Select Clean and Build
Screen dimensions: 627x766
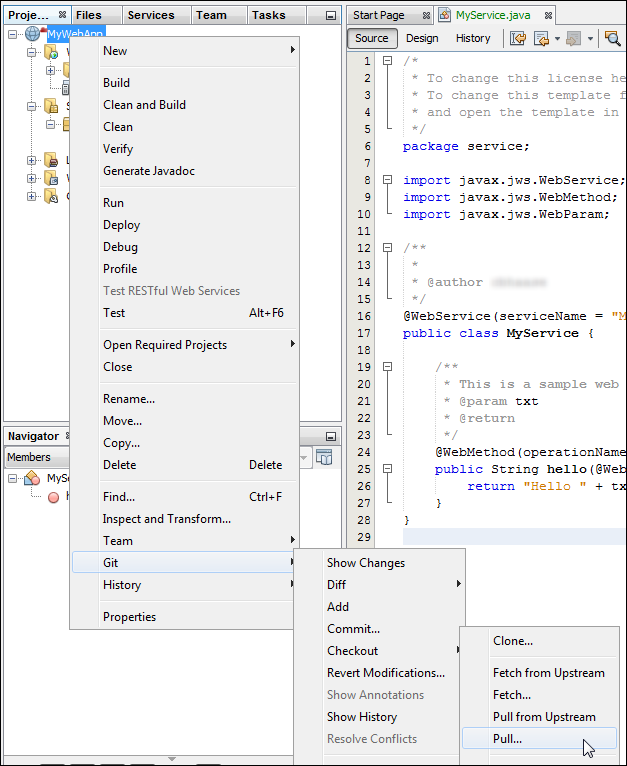(x=185, y=105)
